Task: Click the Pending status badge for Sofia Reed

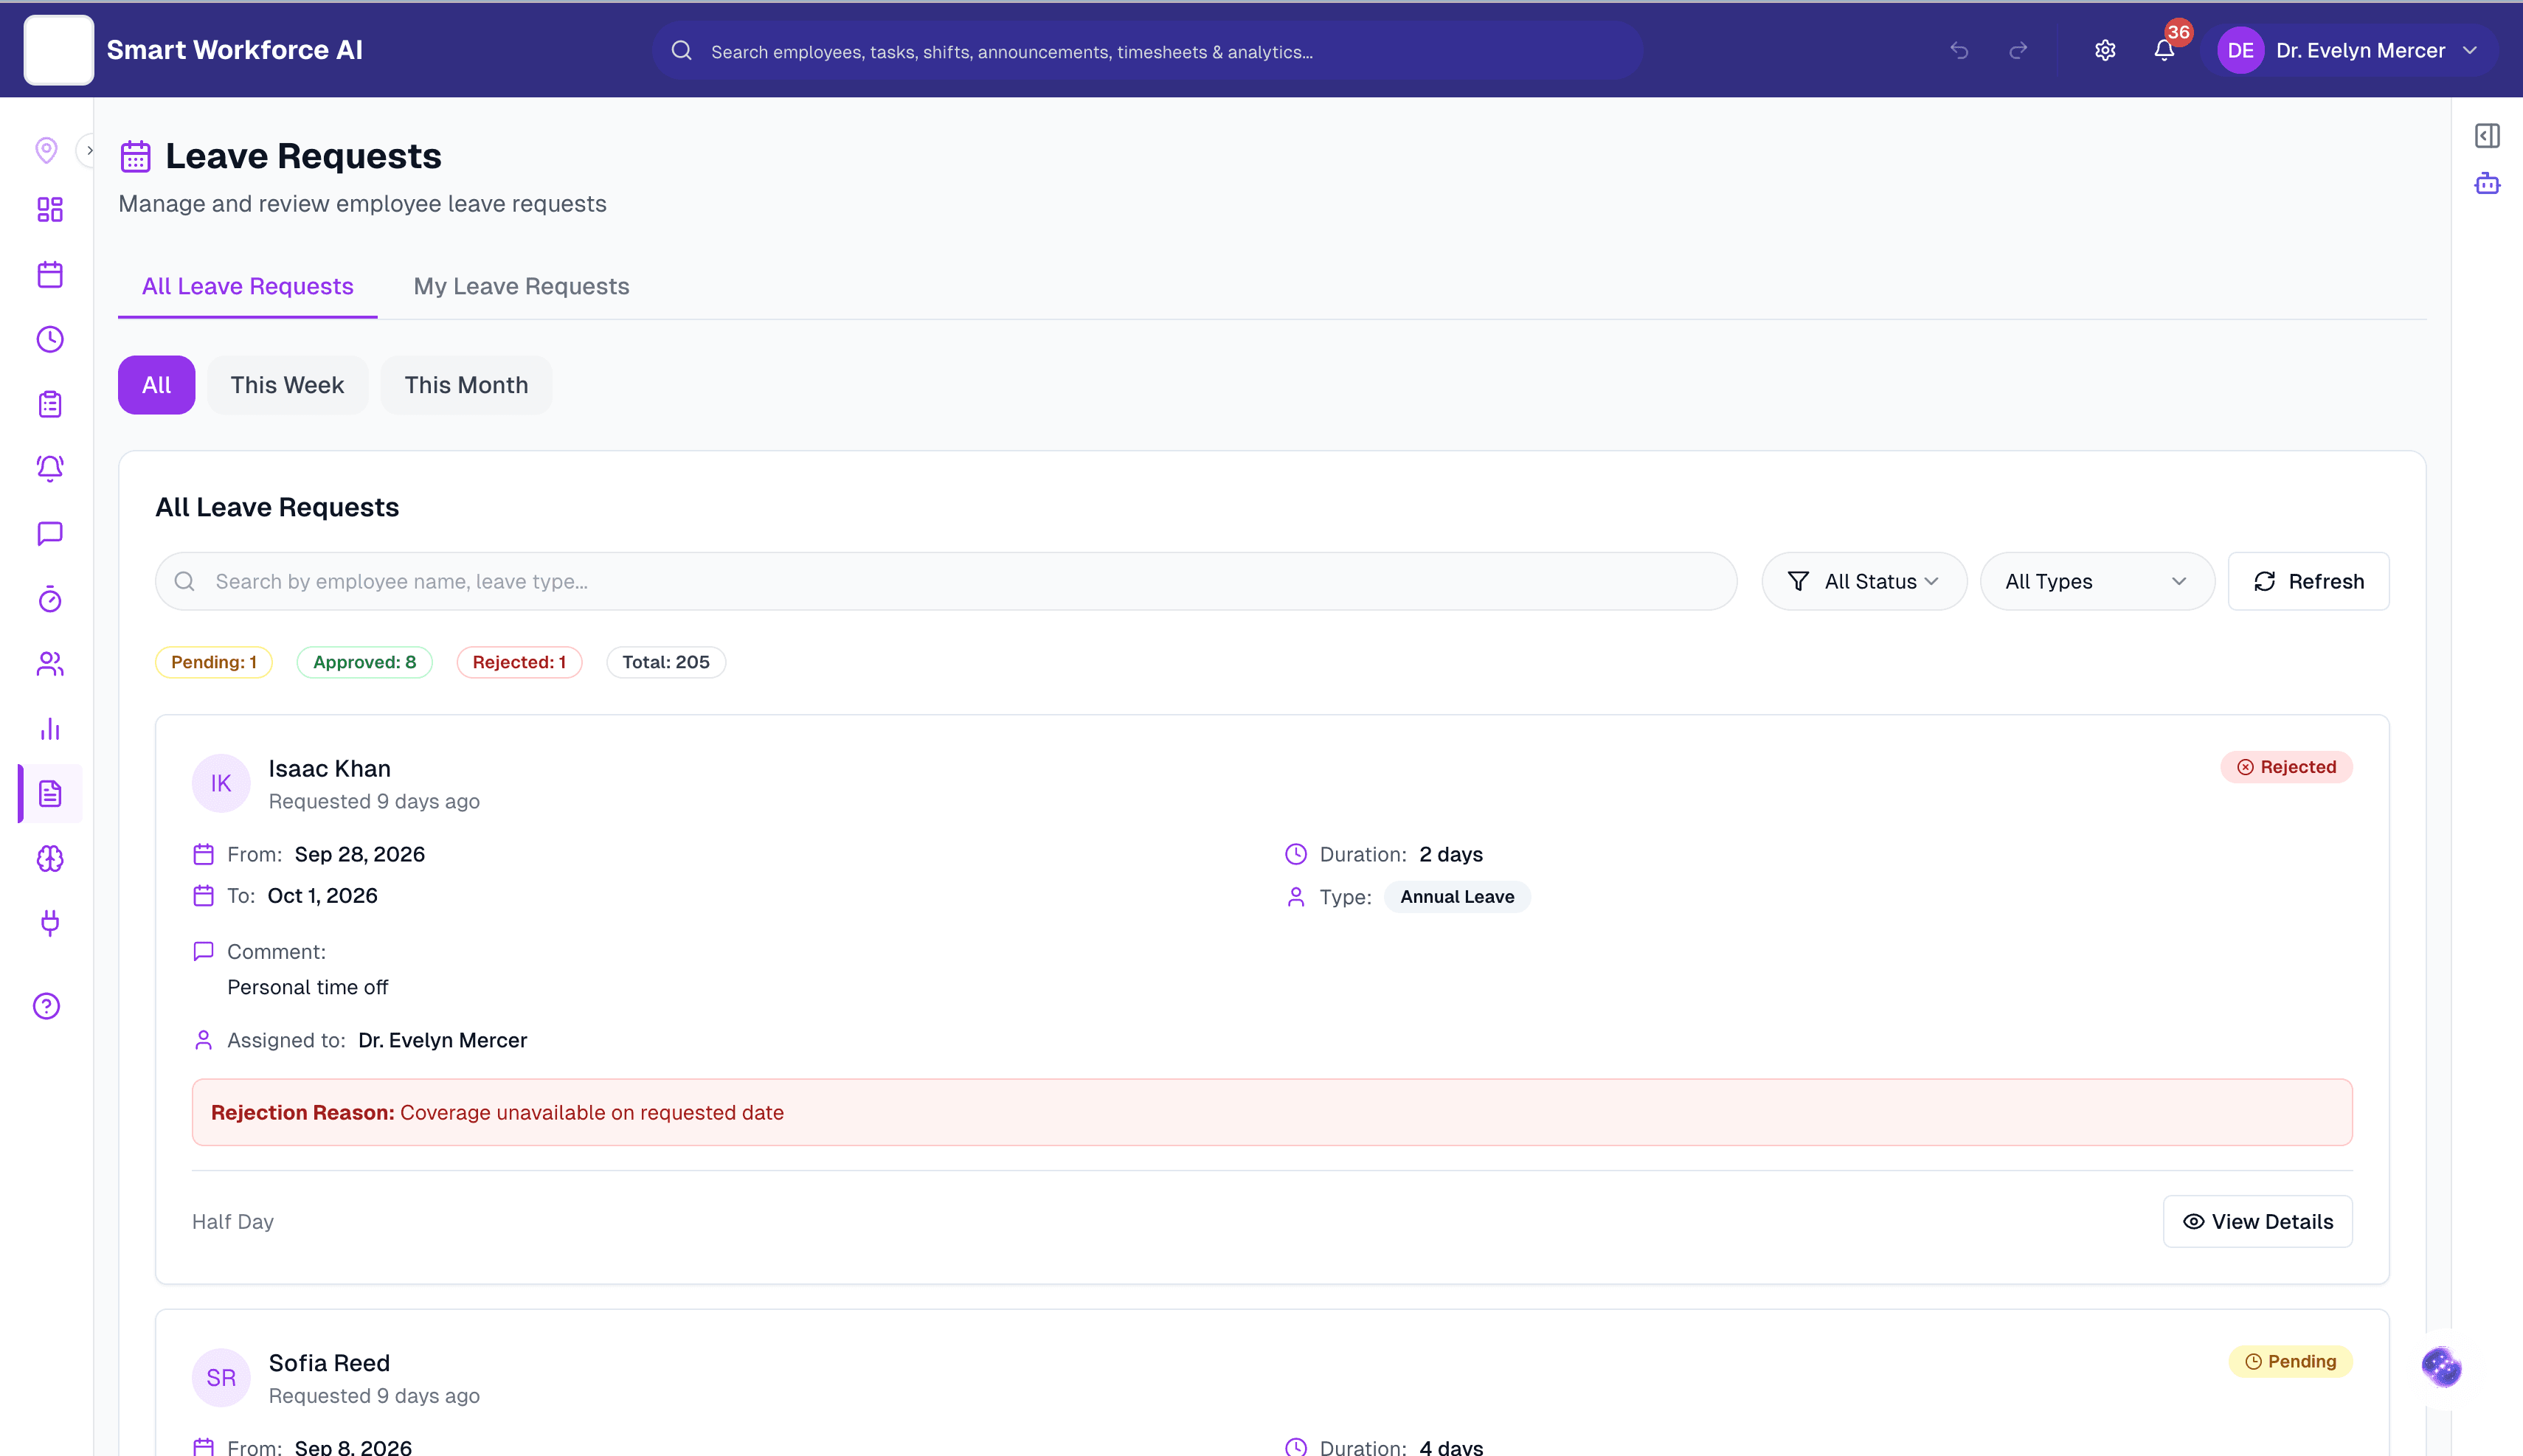Action: pos(2290,1361)
